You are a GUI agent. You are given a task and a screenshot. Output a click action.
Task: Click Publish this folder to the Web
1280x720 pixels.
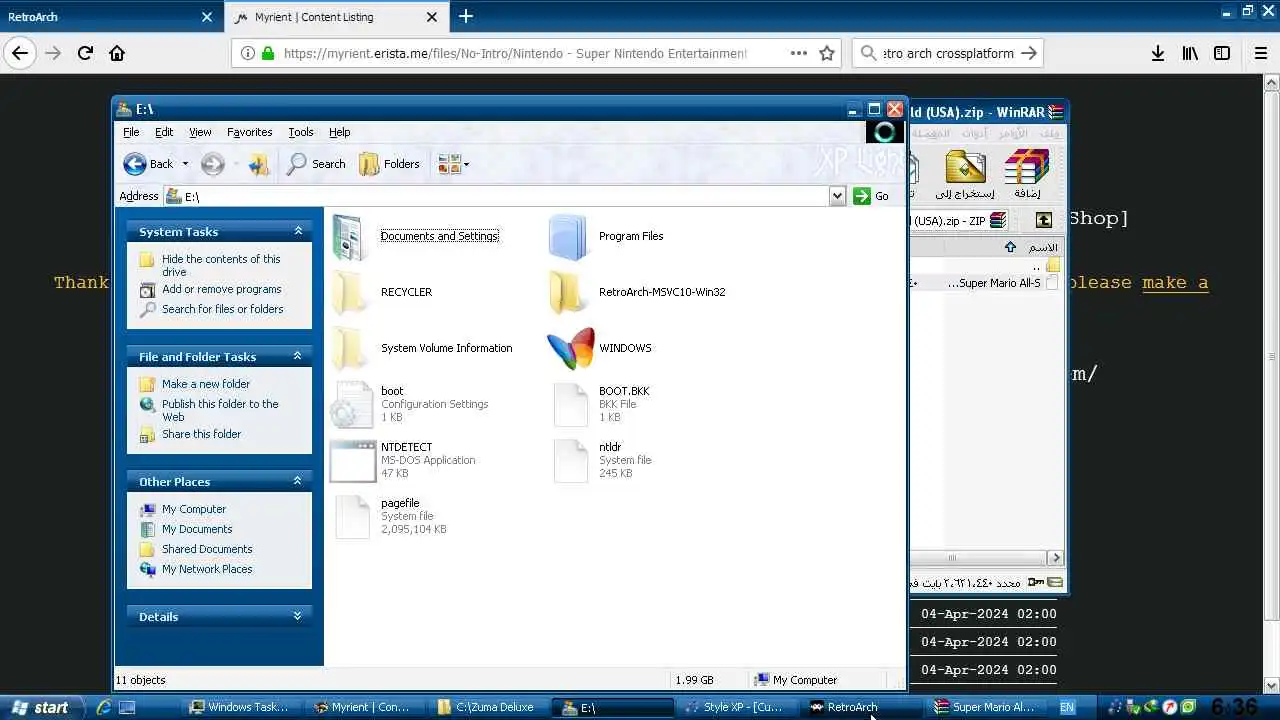(220, 410)
